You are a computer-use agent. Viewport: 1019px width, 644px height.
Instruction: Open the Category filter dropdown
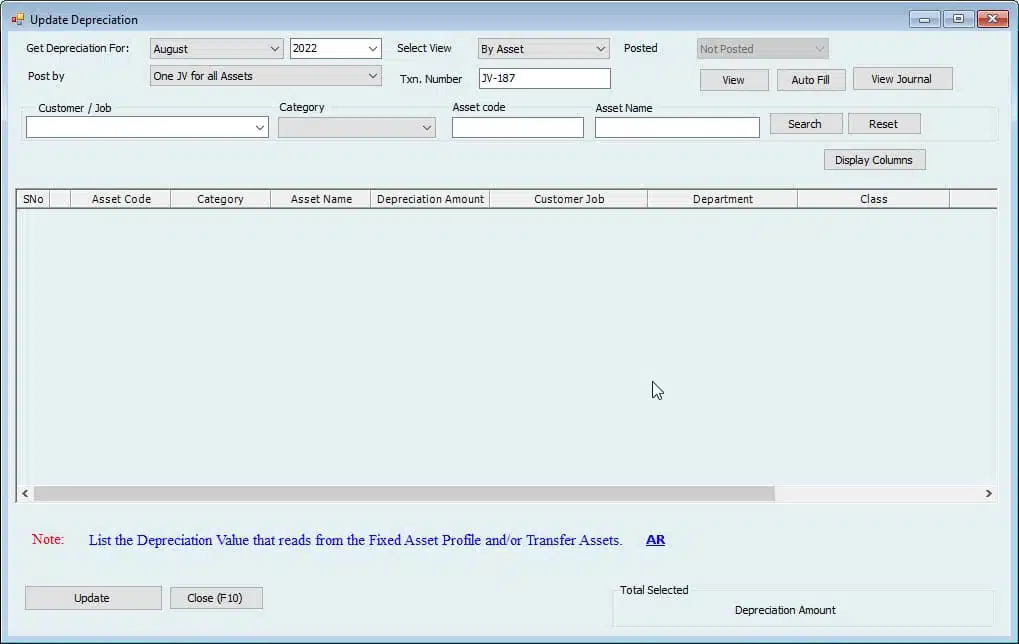pos(357,127)
